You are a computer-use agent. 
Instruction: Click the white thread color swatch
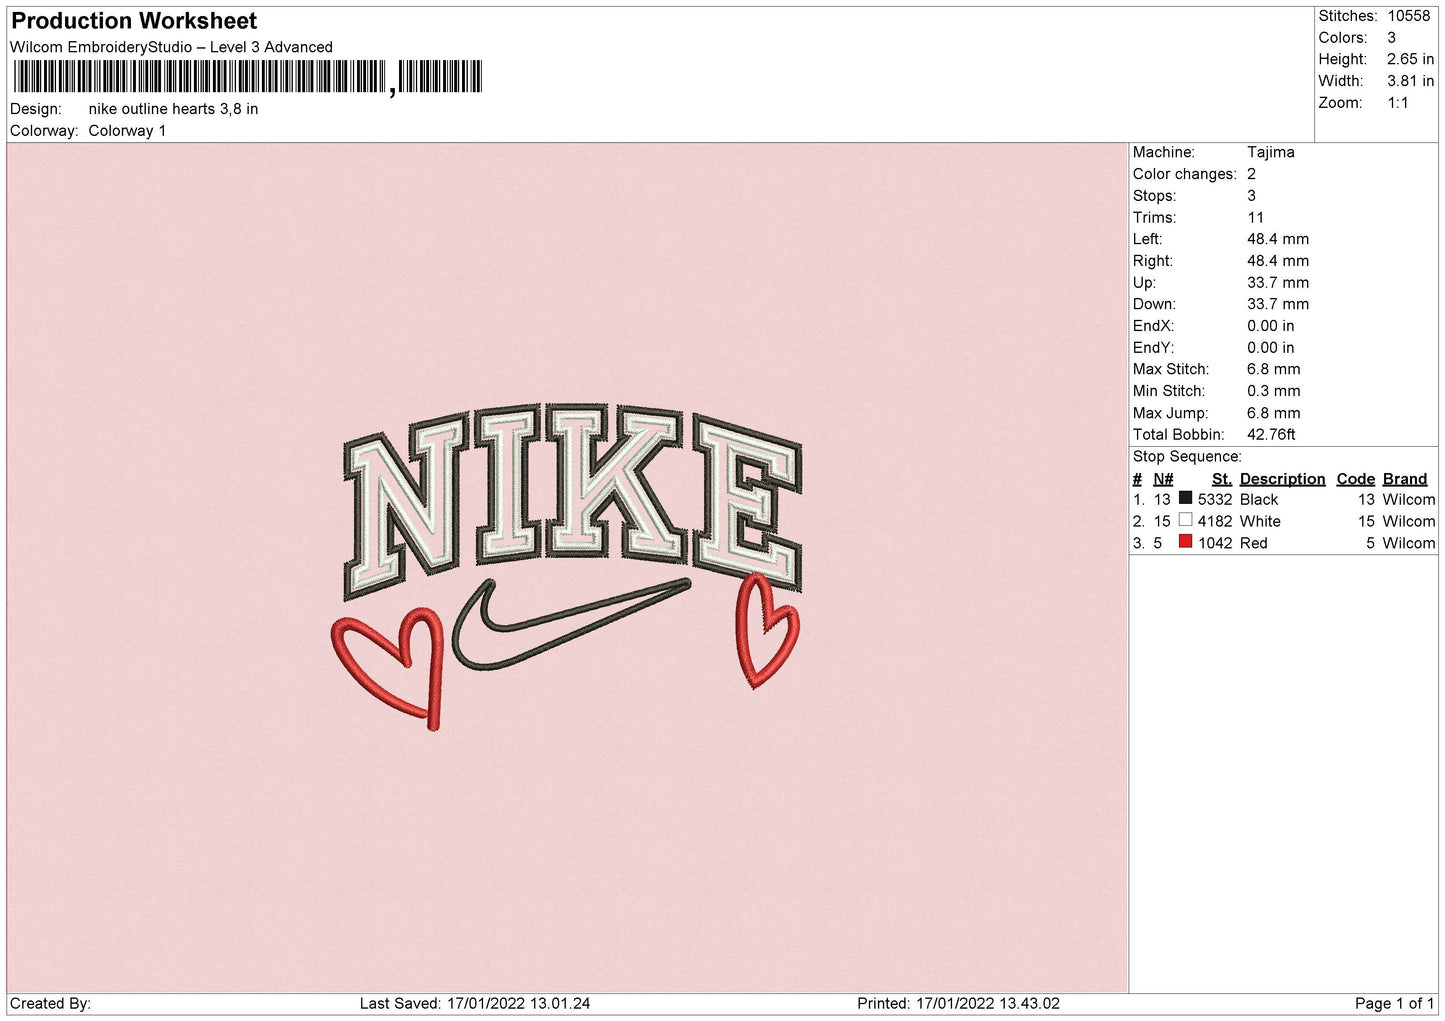click(x=1185, y=520)
